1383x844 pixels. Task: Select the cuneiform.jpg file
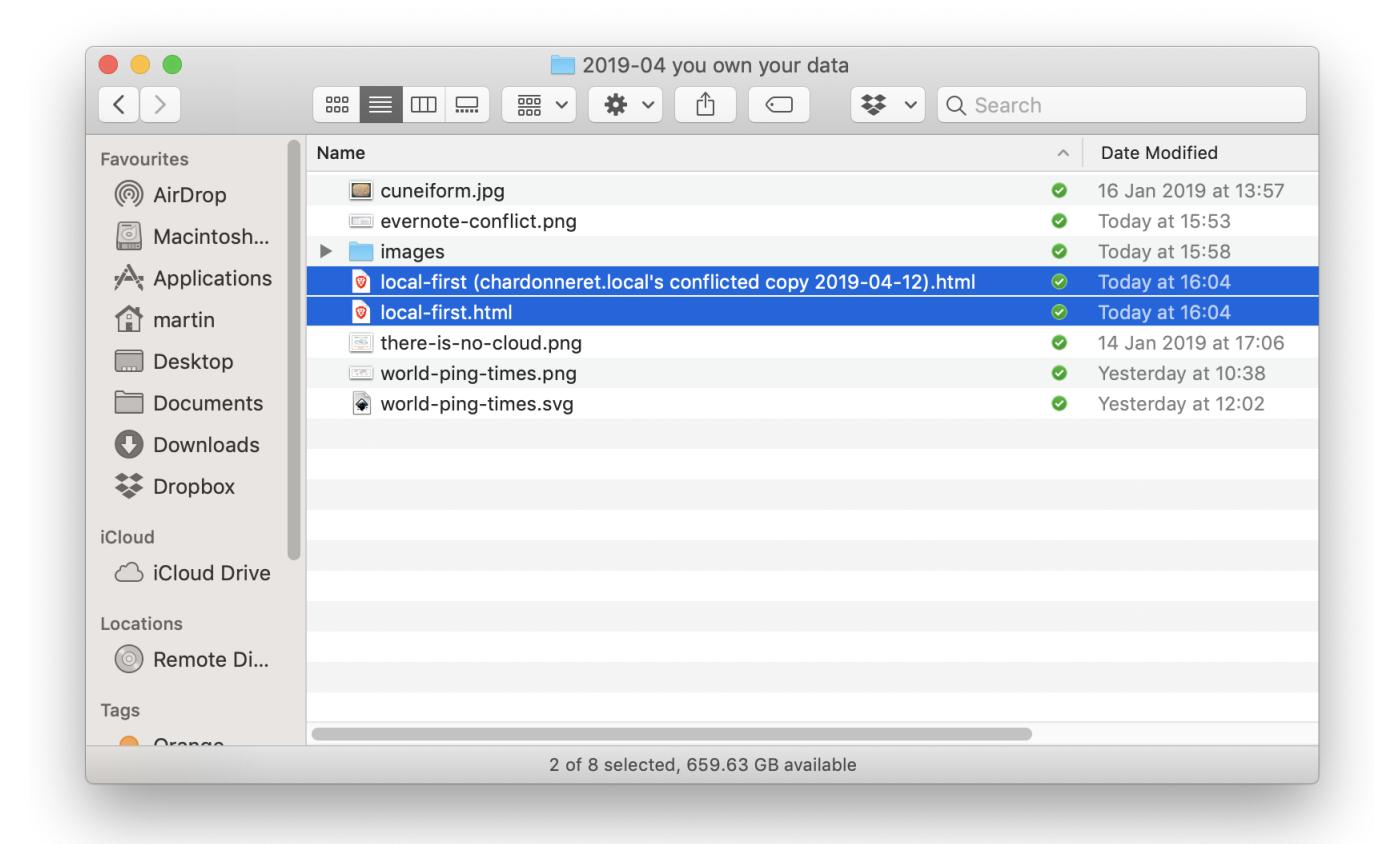442,191
